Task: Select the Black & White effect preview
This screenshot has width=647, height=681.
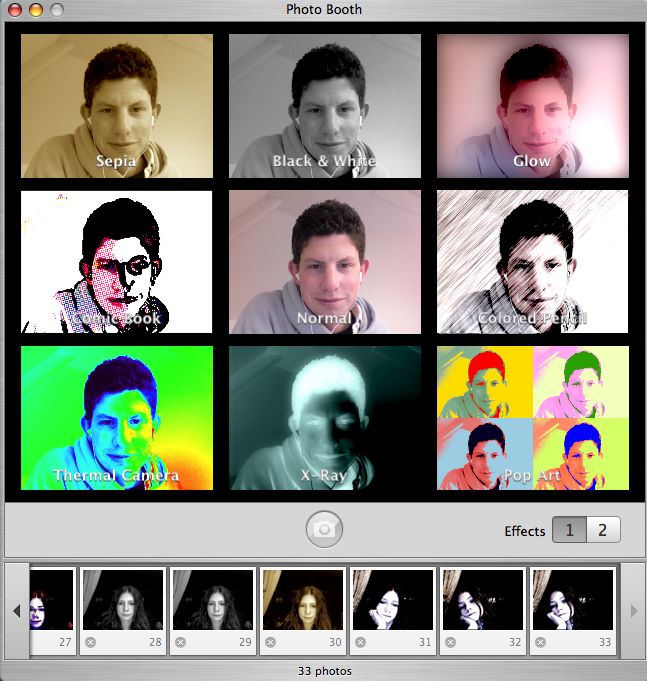Action: pyautogui.click(x=325, y=106)
